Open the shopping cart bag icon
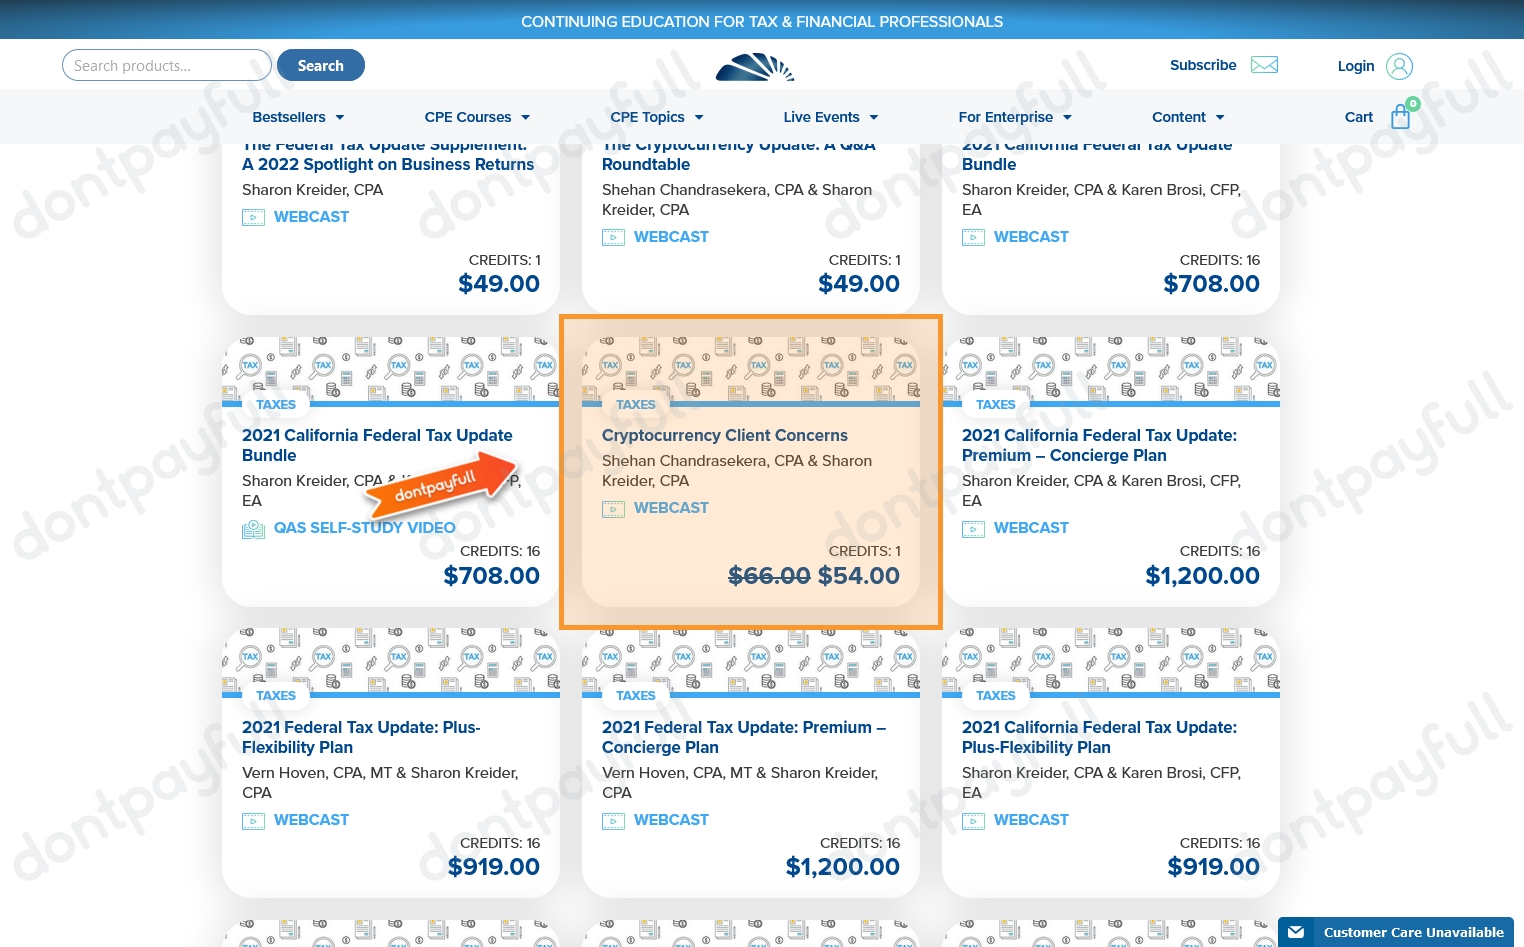Screen dimensions: 1524x947 (1400, 116)
